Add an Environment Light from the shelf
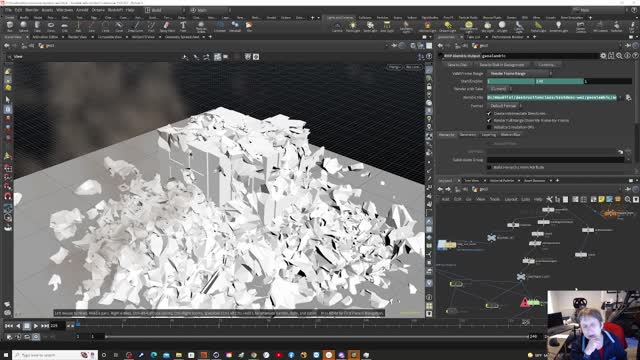The width and height of the screenshot is (640, 360). tap(469, 27)
